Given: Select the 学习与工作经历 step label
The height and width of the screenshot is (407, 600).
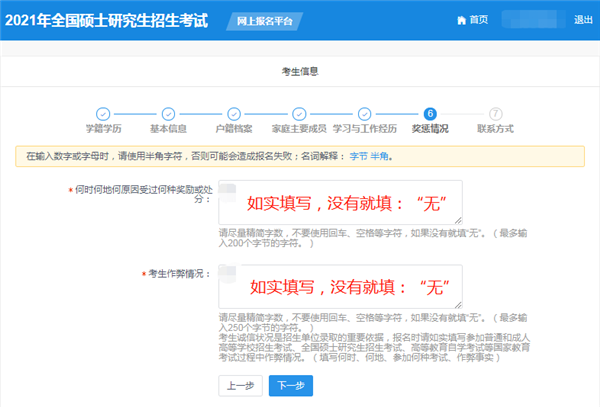Looking at the screenshot, I should [x=365, y=129].
